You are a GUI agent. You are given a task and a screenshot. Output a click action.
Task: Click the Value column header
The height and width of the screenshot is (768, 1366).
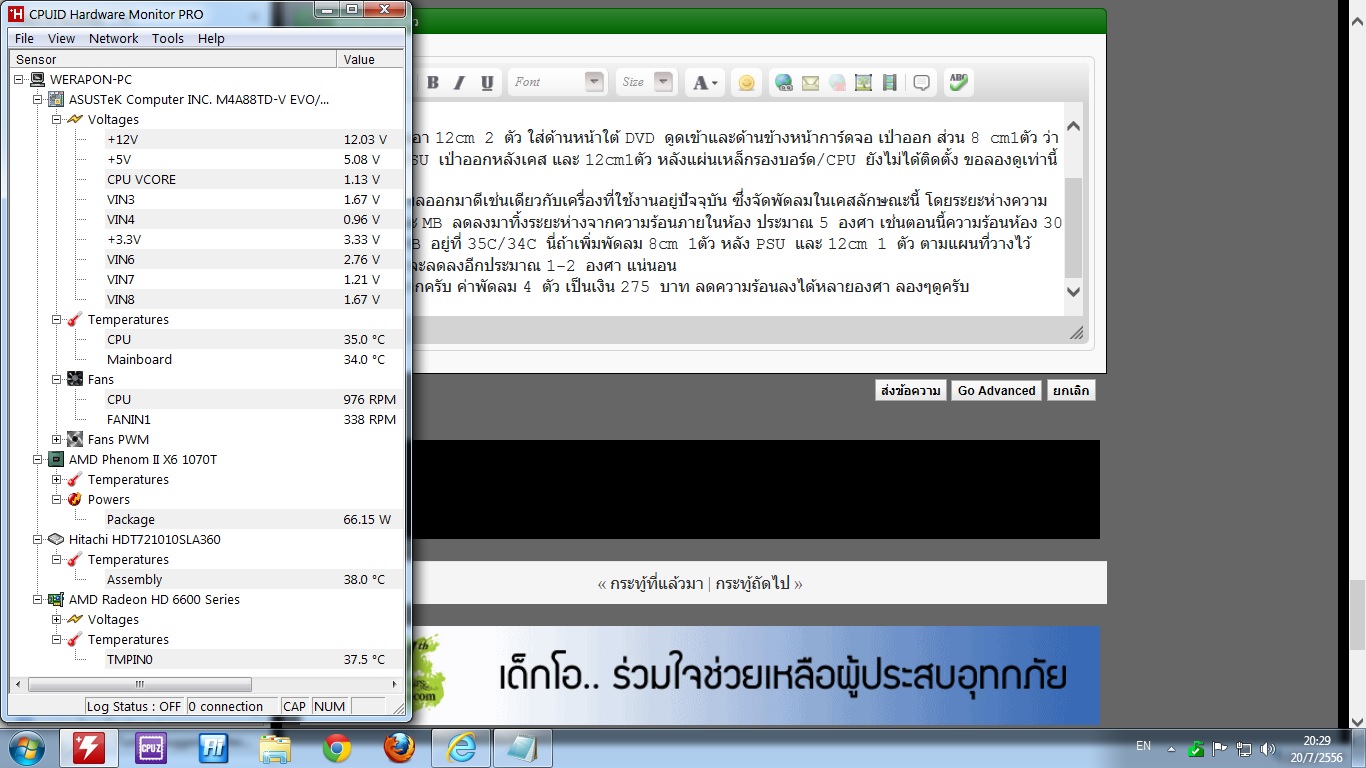(371, 59)
